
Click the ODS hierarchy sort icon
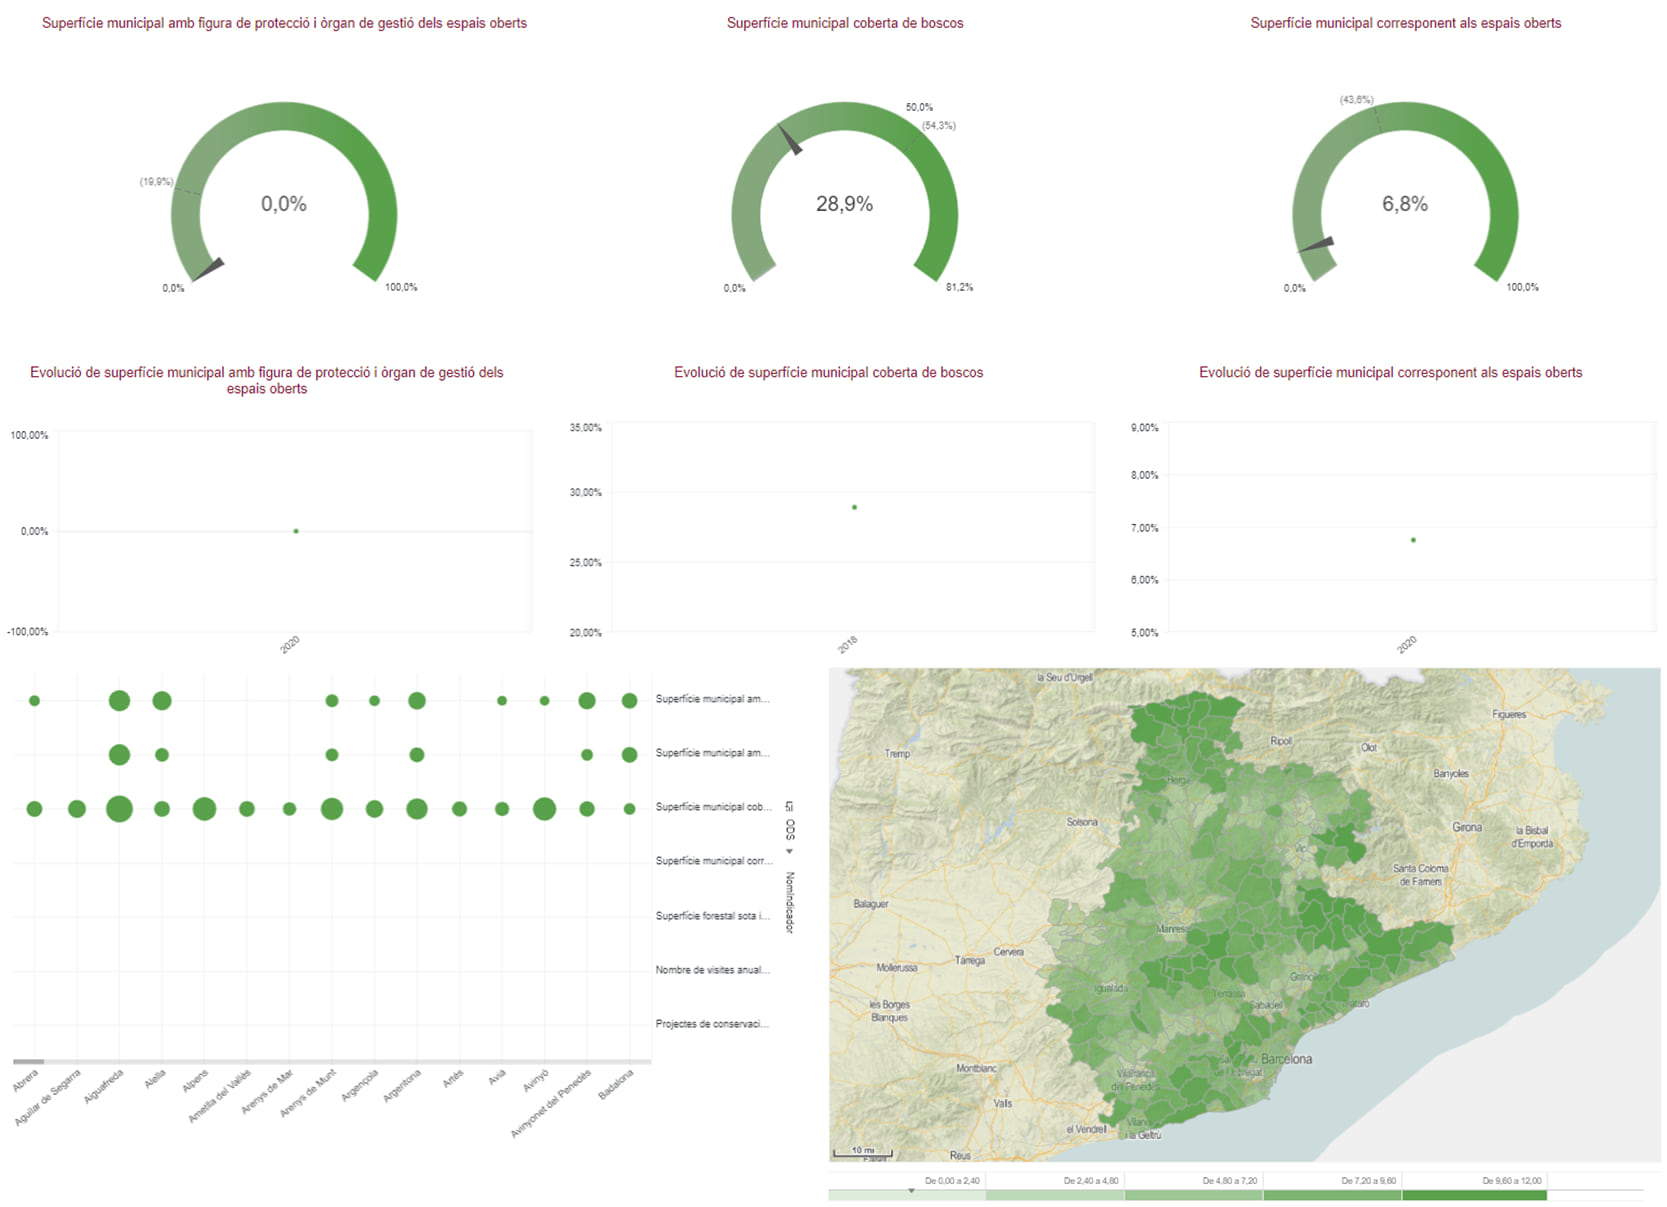pos(789,806)
